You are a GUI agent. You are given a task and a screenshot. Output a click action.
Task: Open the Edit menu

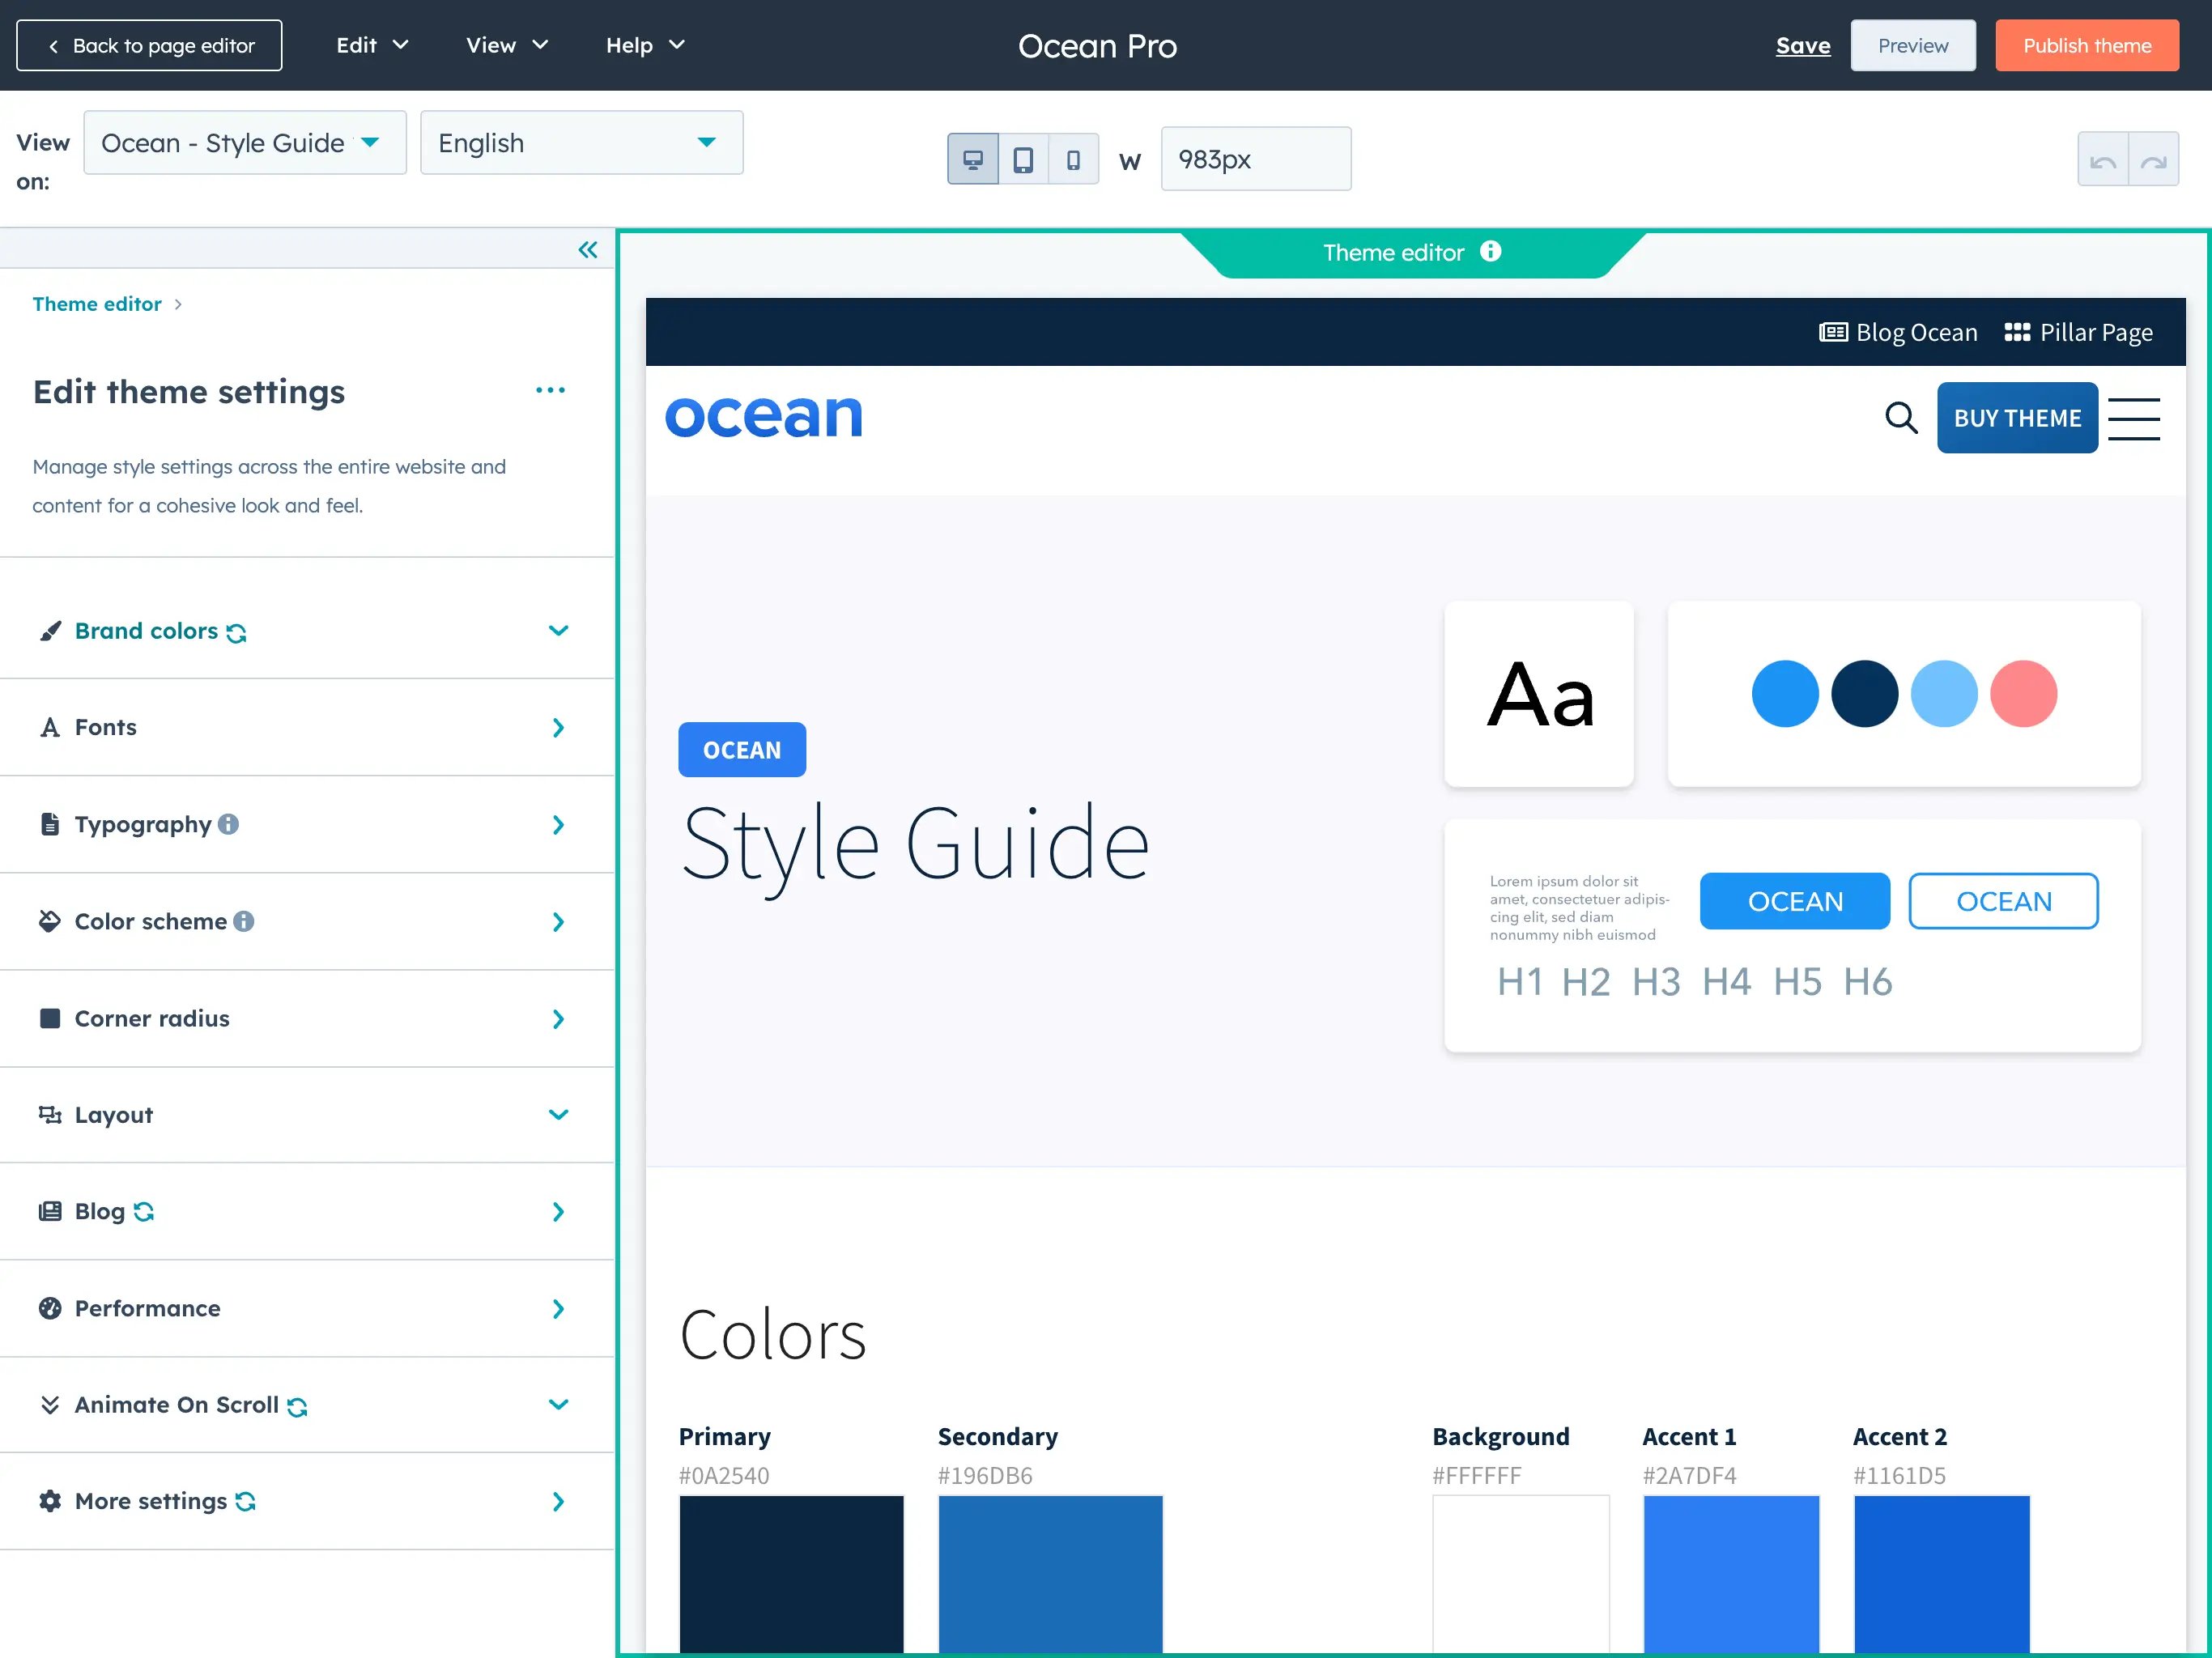point(372,45)
